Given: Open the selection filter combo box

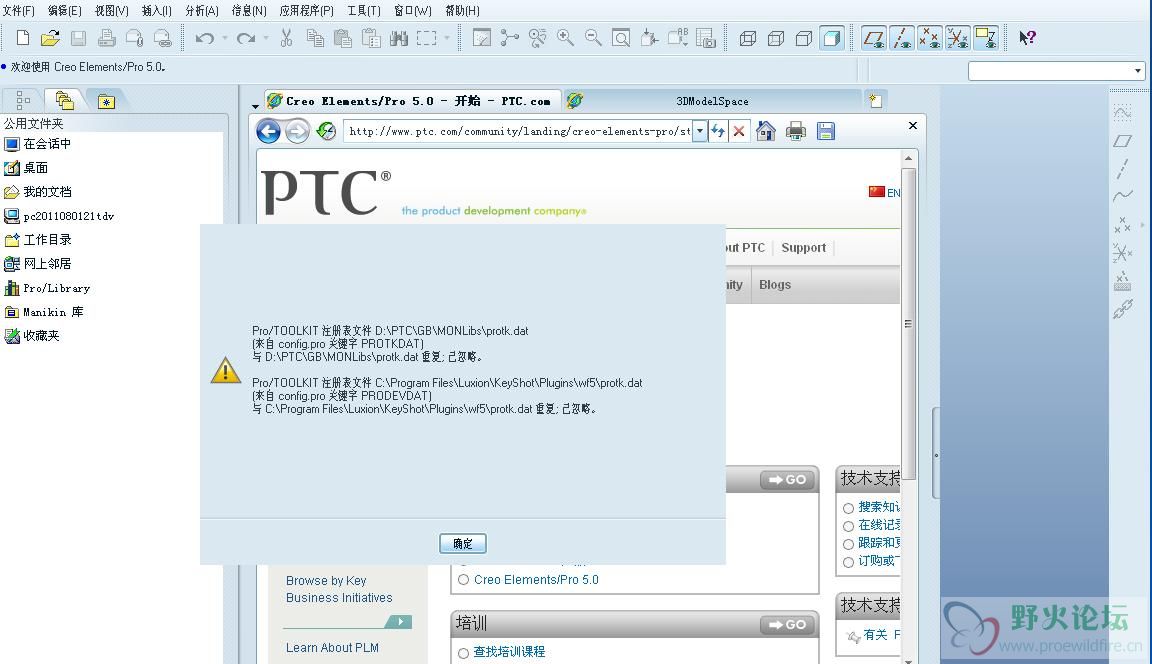Looking at the screenshot, I should pyautogui.click(x=1057, y=71).
